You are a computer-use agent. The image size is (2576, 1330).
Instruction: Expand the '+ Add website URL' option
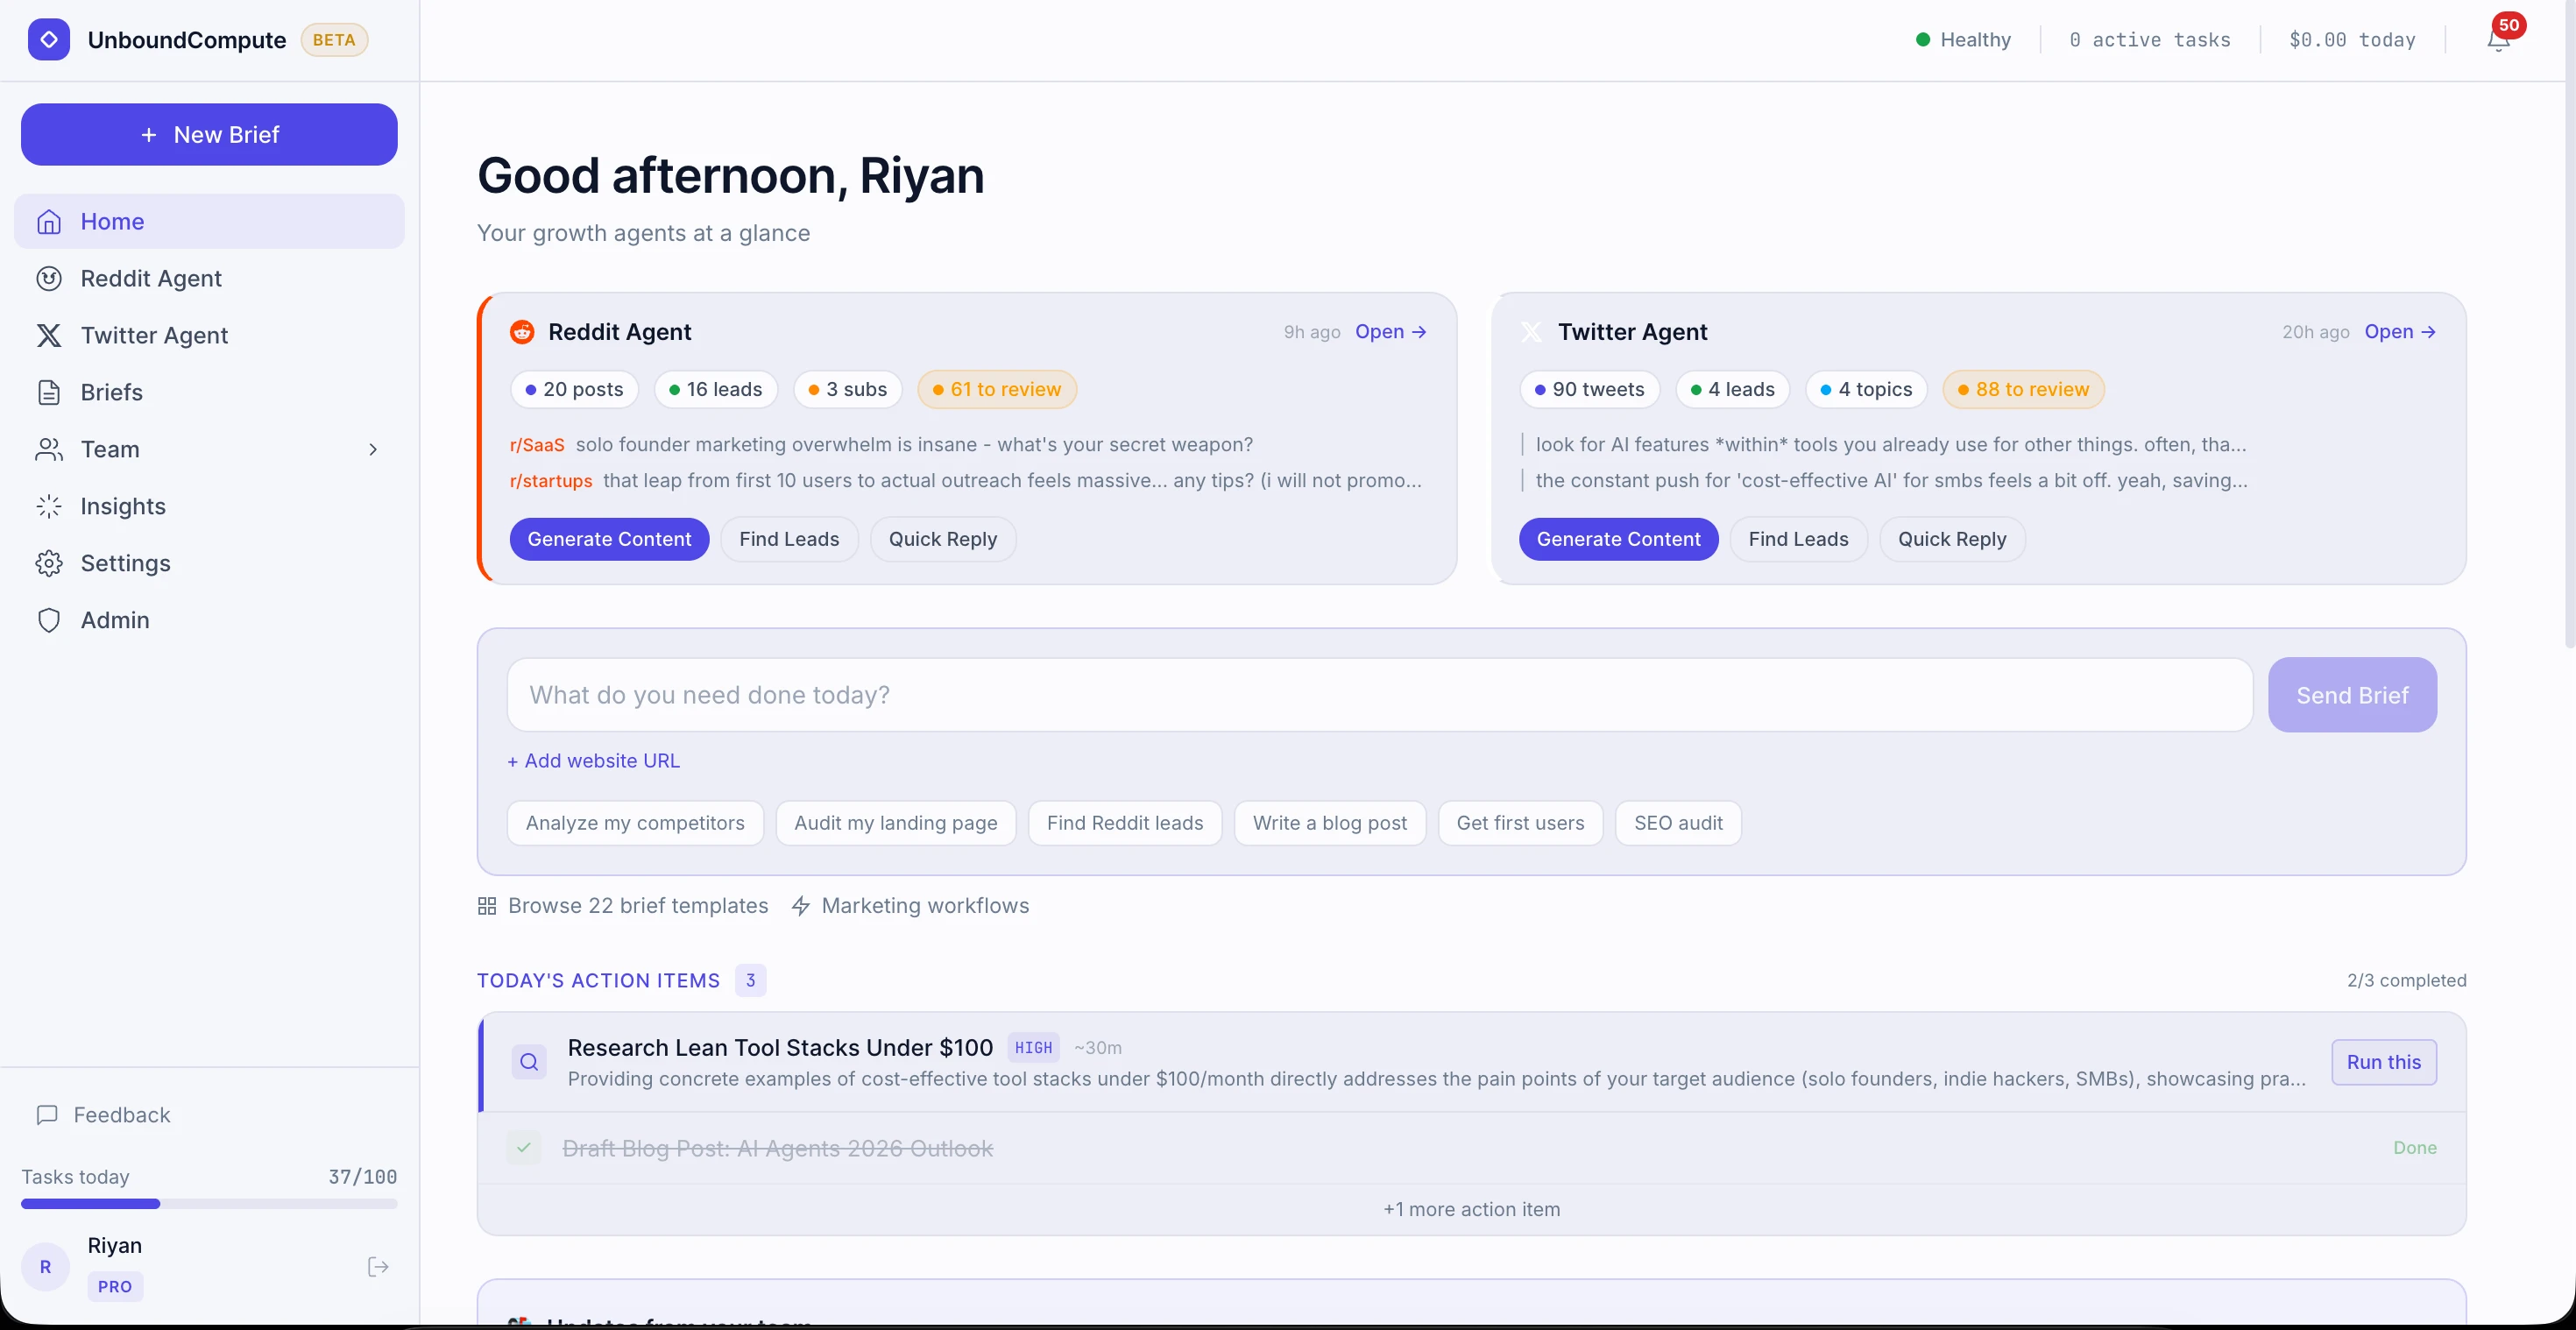[x=593, y=761]
